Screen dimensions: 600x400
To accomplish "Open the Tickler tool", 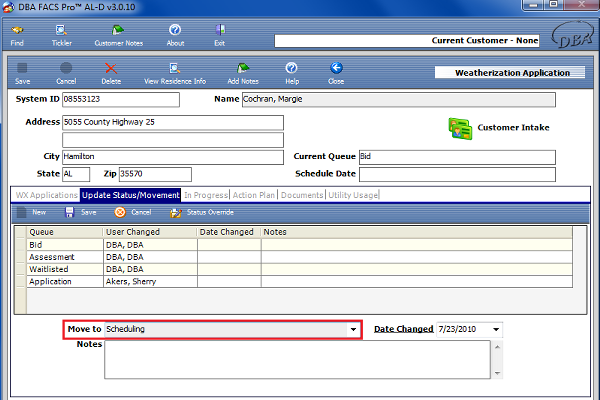I will 61,30.
